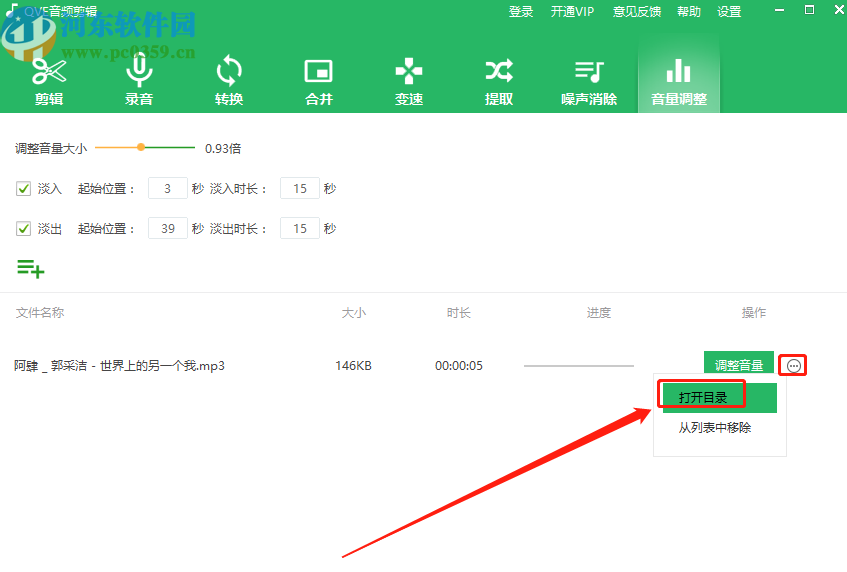The height and width of the screenshot is (572, 847).
Task: Select the file 世界上的另一个我.mp3 row
Action: [424, 366]
